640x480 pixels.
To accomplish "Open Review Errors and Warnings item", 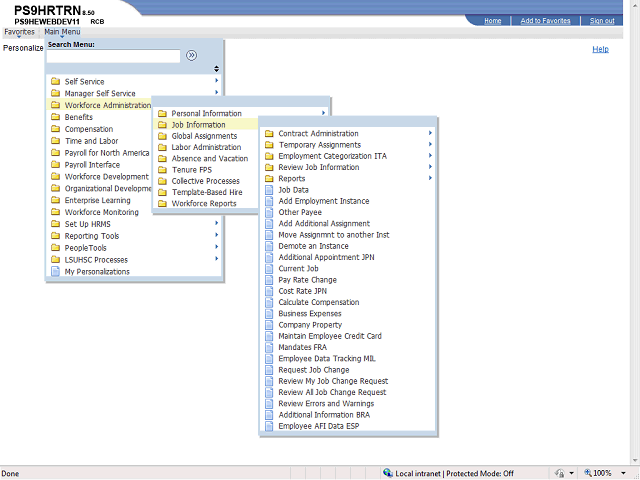I will (326, 404).
